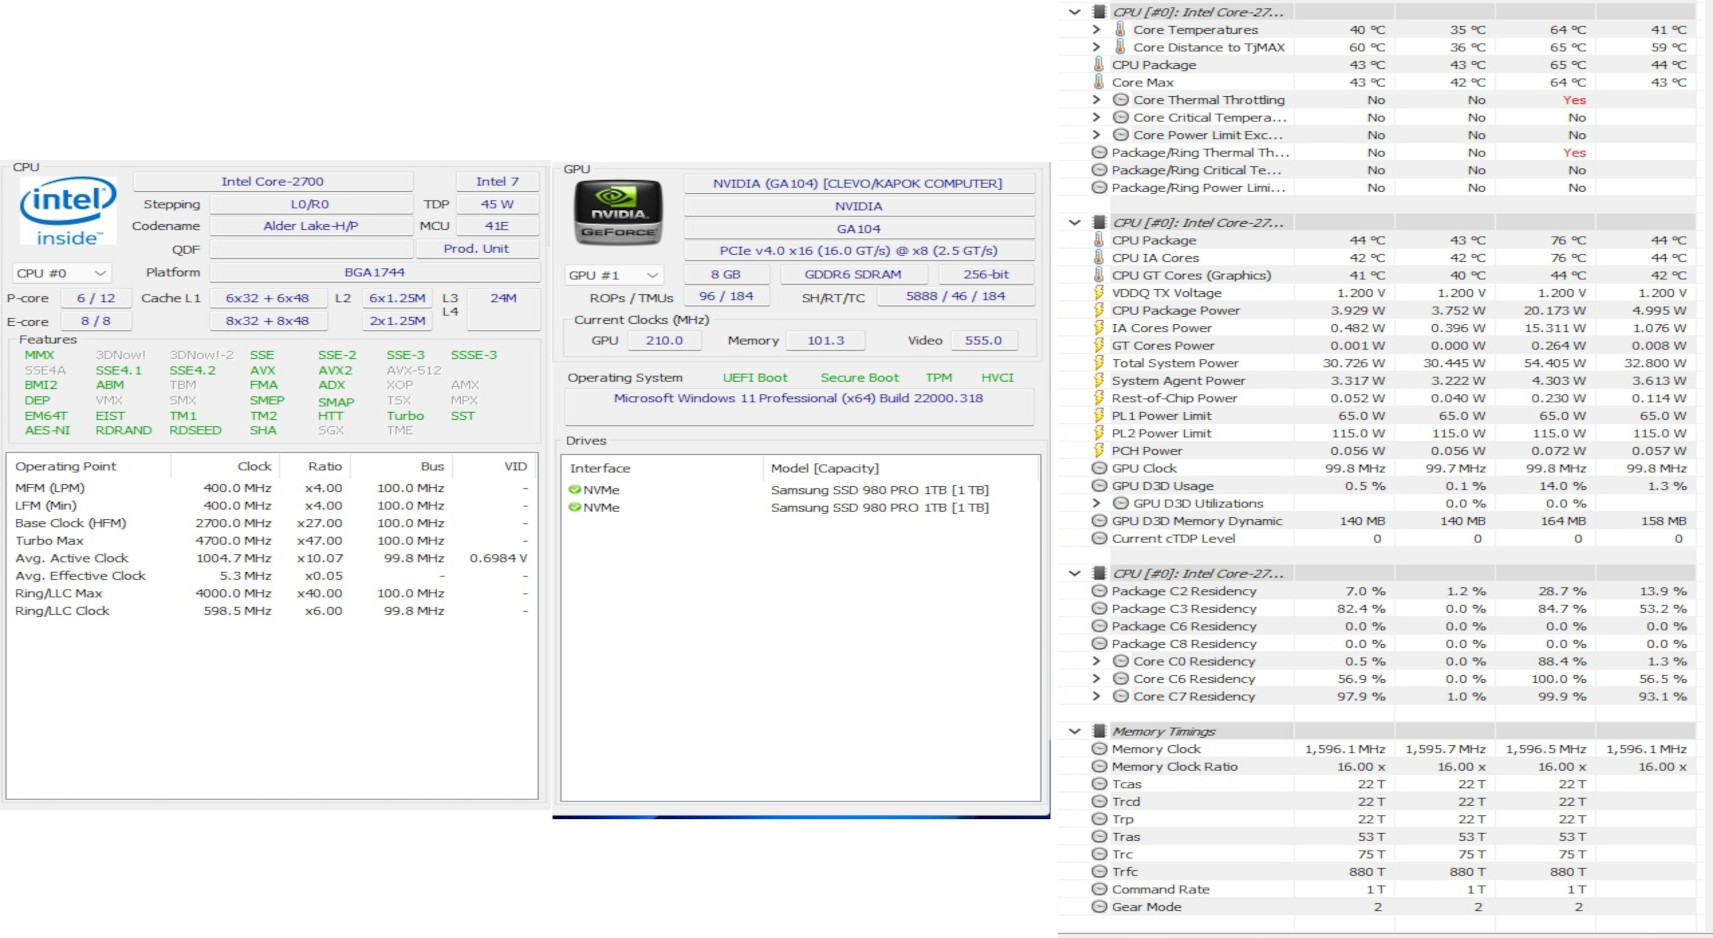Click the lightning icon beside VDDQ TX Voltage
The height and width of the screenshot is (938, 1713).
[x=1099, y=293]
